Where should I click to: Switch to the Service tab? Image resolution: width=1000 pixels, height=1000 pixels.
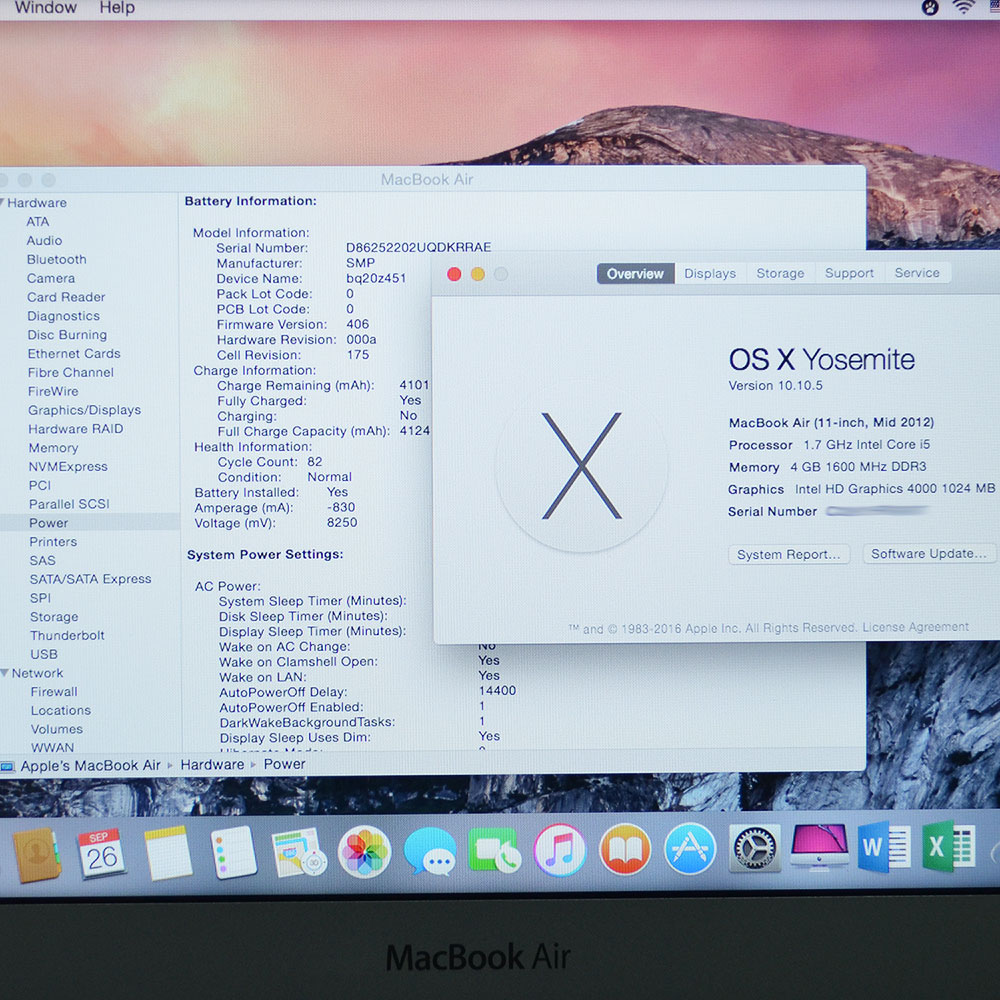[916, 272]
